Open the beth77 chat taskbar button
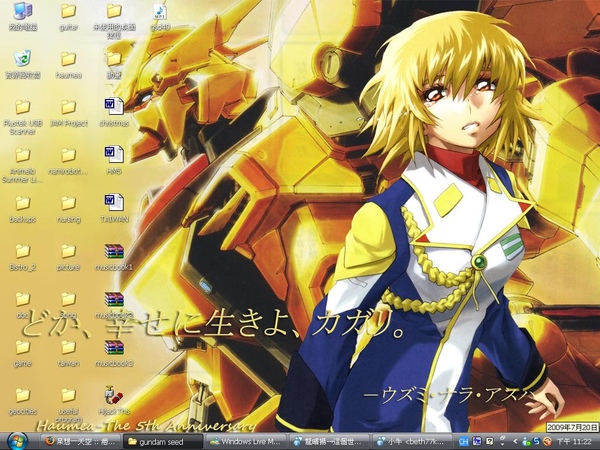The width and height of the screenshot is (600, 450). 411,442
